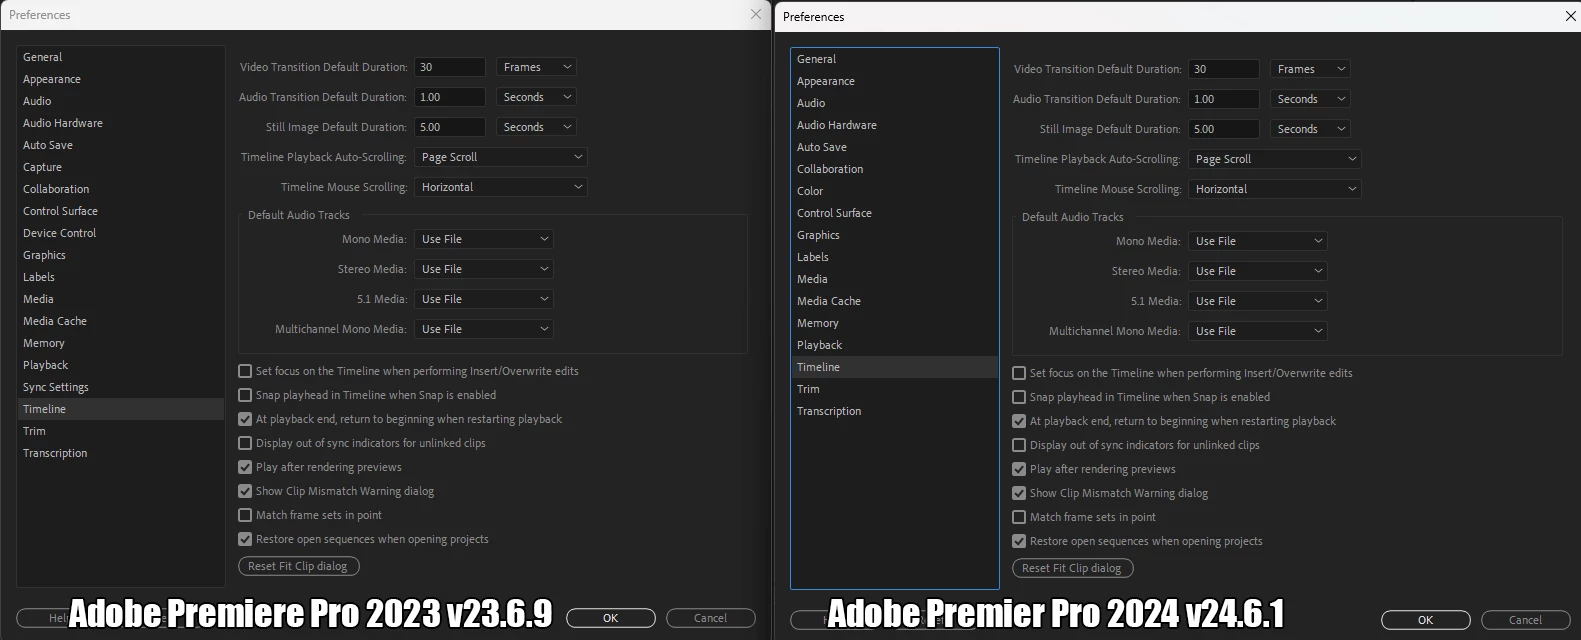Image resolution: width=1581 pixels, height=640 pixels.
Task: Uncheck Play after rendering previews, left window
Action: coord(245,467)
